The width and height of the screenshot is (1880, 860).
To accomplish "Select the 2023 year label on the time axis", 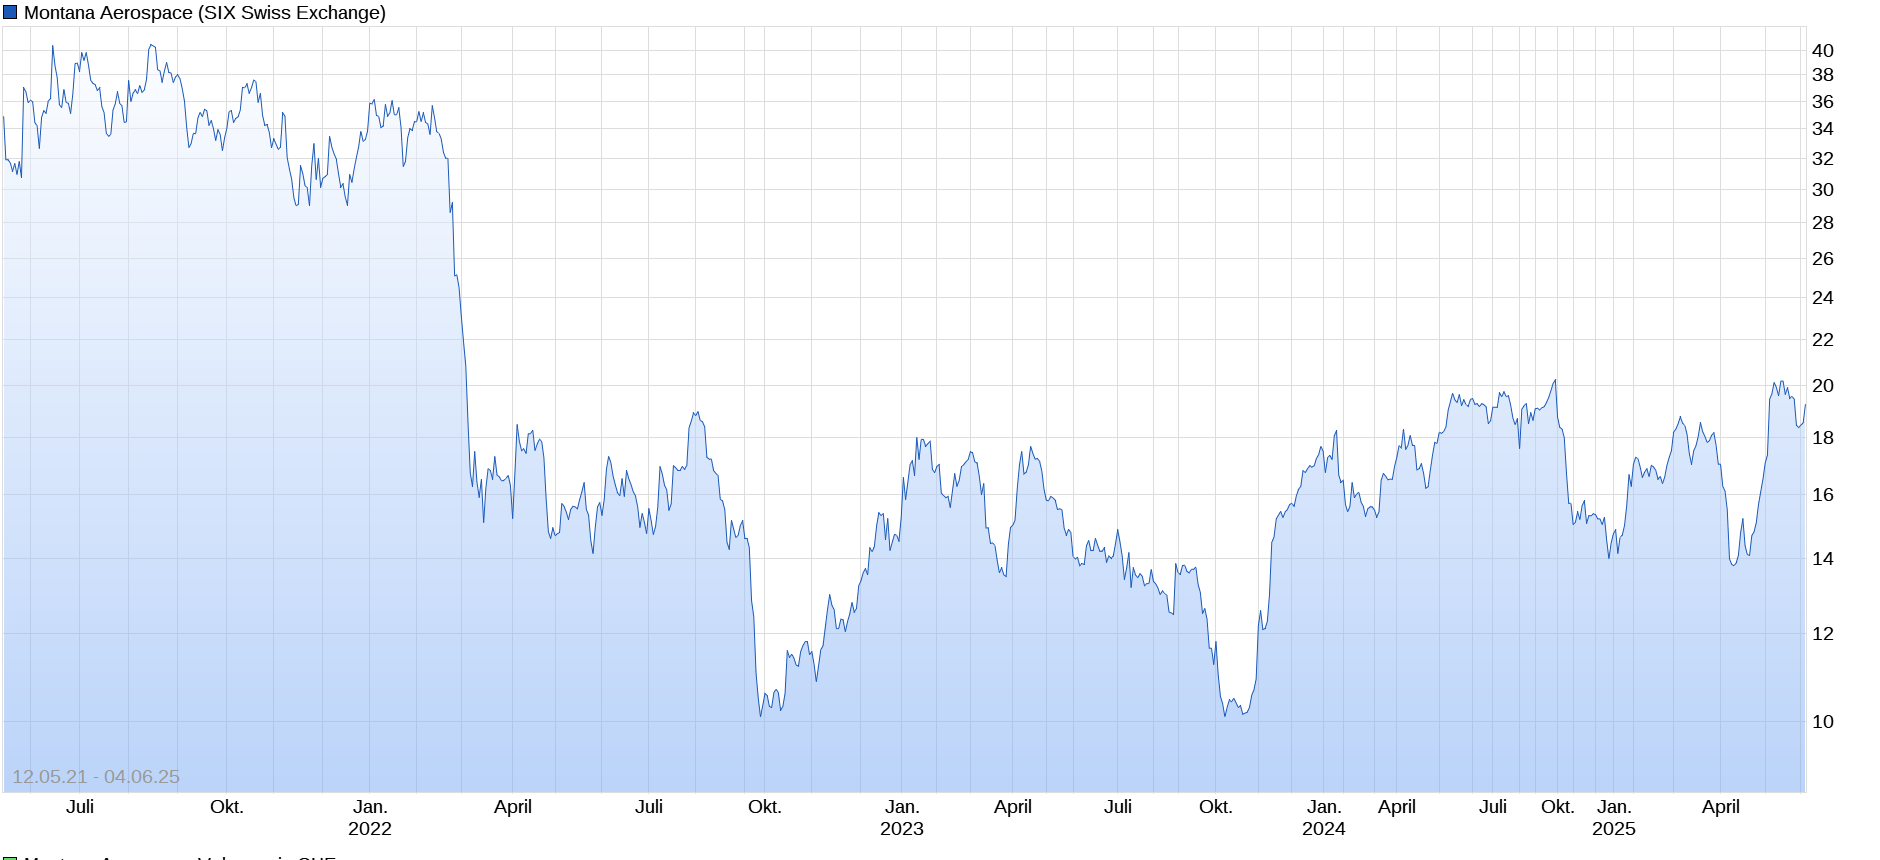I will coord(902,829).
